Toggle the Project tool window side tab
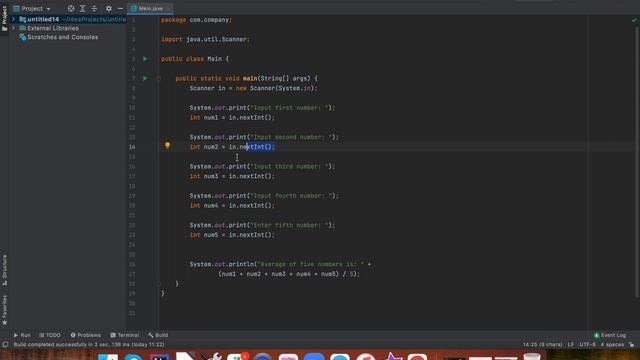Viewport: 640px width, 360px height. point(4,18)
